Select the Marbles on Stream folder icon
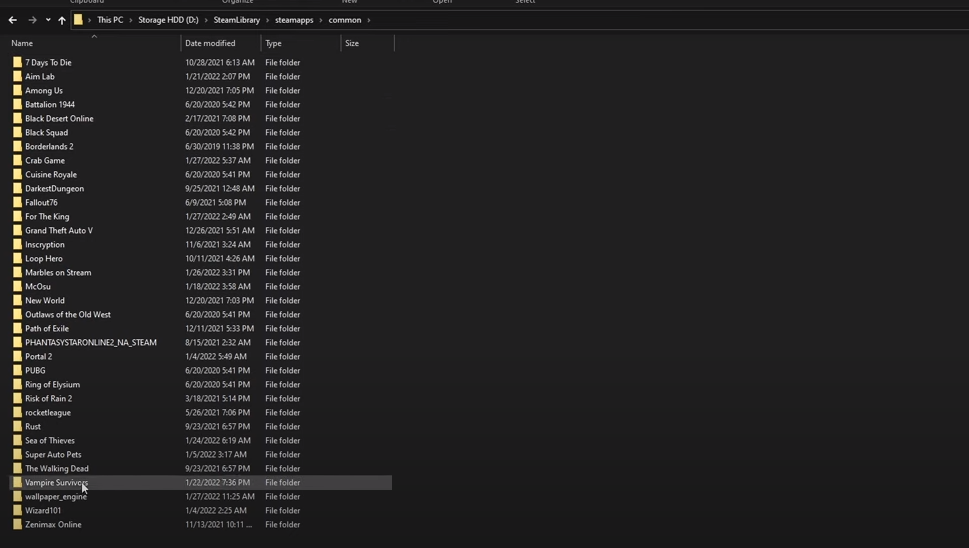 click(x=17, y=272)
